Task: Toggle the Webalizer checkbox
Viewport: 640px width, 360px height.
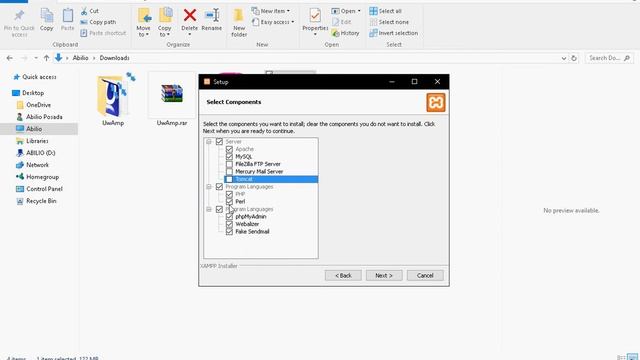Action: click(229, 224)
